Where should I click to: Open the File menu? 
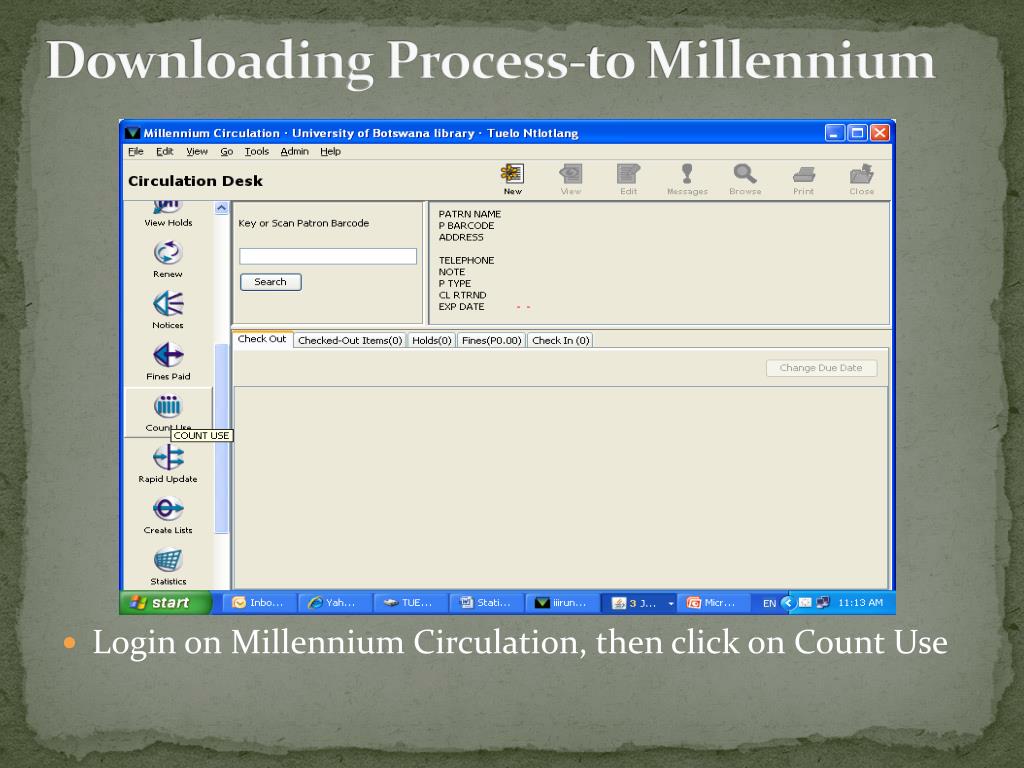click(x=136, y=152)
